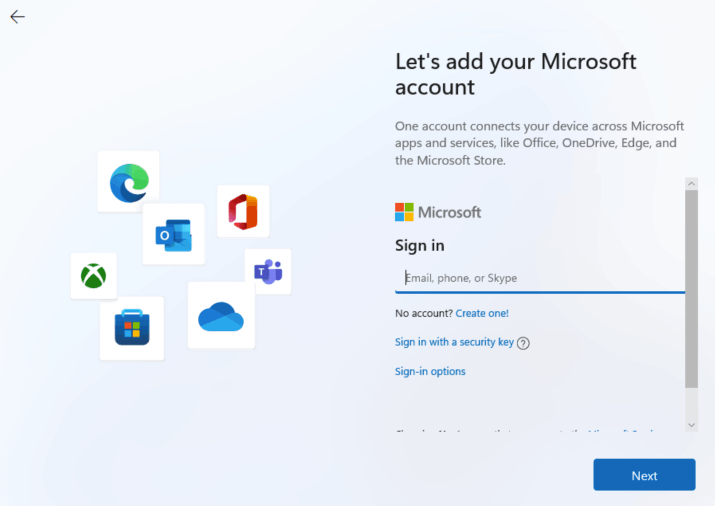Click the Microsoft Store bag icon
Image resolution: width=715 pixels, height=506 pixels.
132,329
